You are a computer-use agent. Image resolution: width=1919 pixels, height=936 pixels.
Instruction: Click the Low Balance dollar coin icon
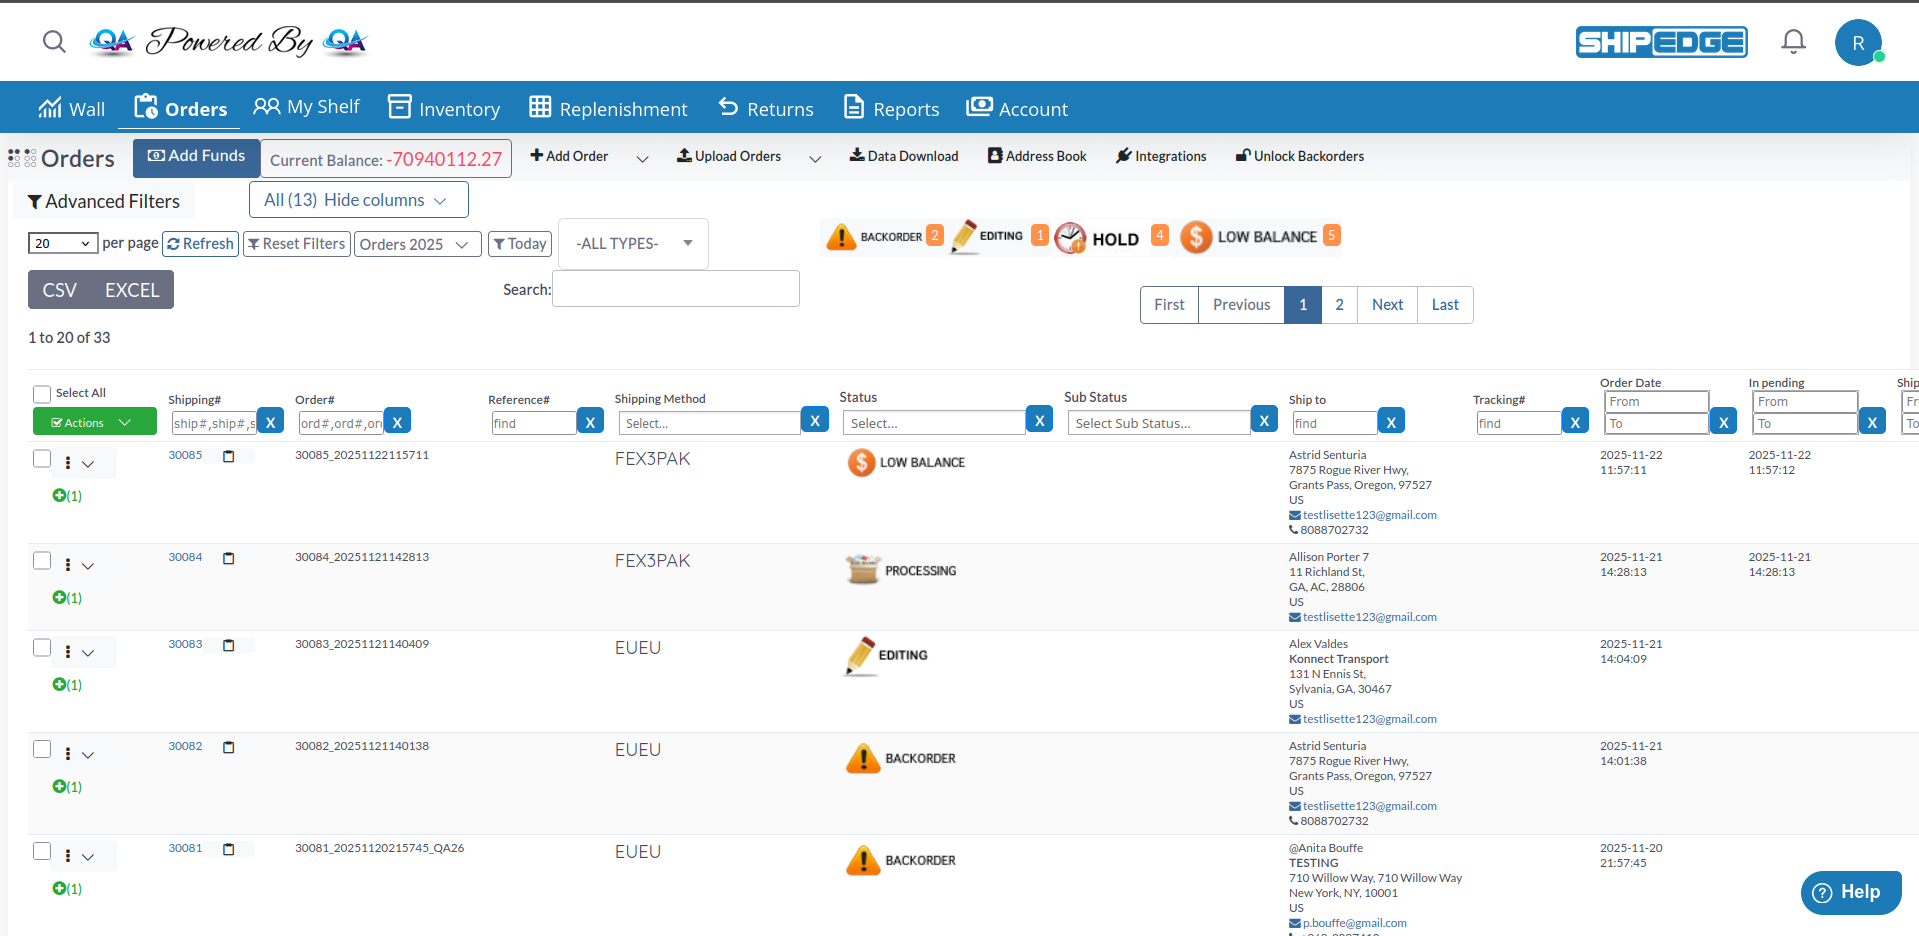(x=1196, y=237)
